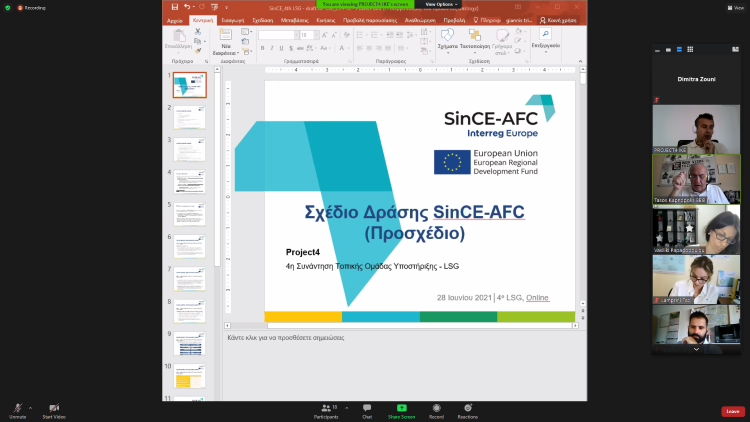This screenshot has height=422, width=750.
Task: Open audio options arrow beside Unmute
Action: click(31, 407)
